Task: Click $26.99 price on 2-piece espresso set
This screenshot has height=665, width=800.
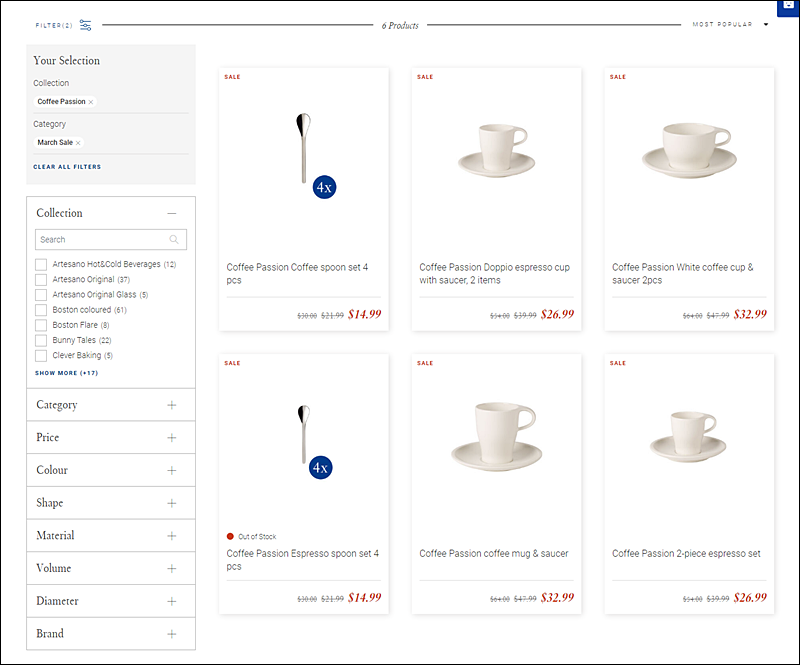Action: [750, 598]
